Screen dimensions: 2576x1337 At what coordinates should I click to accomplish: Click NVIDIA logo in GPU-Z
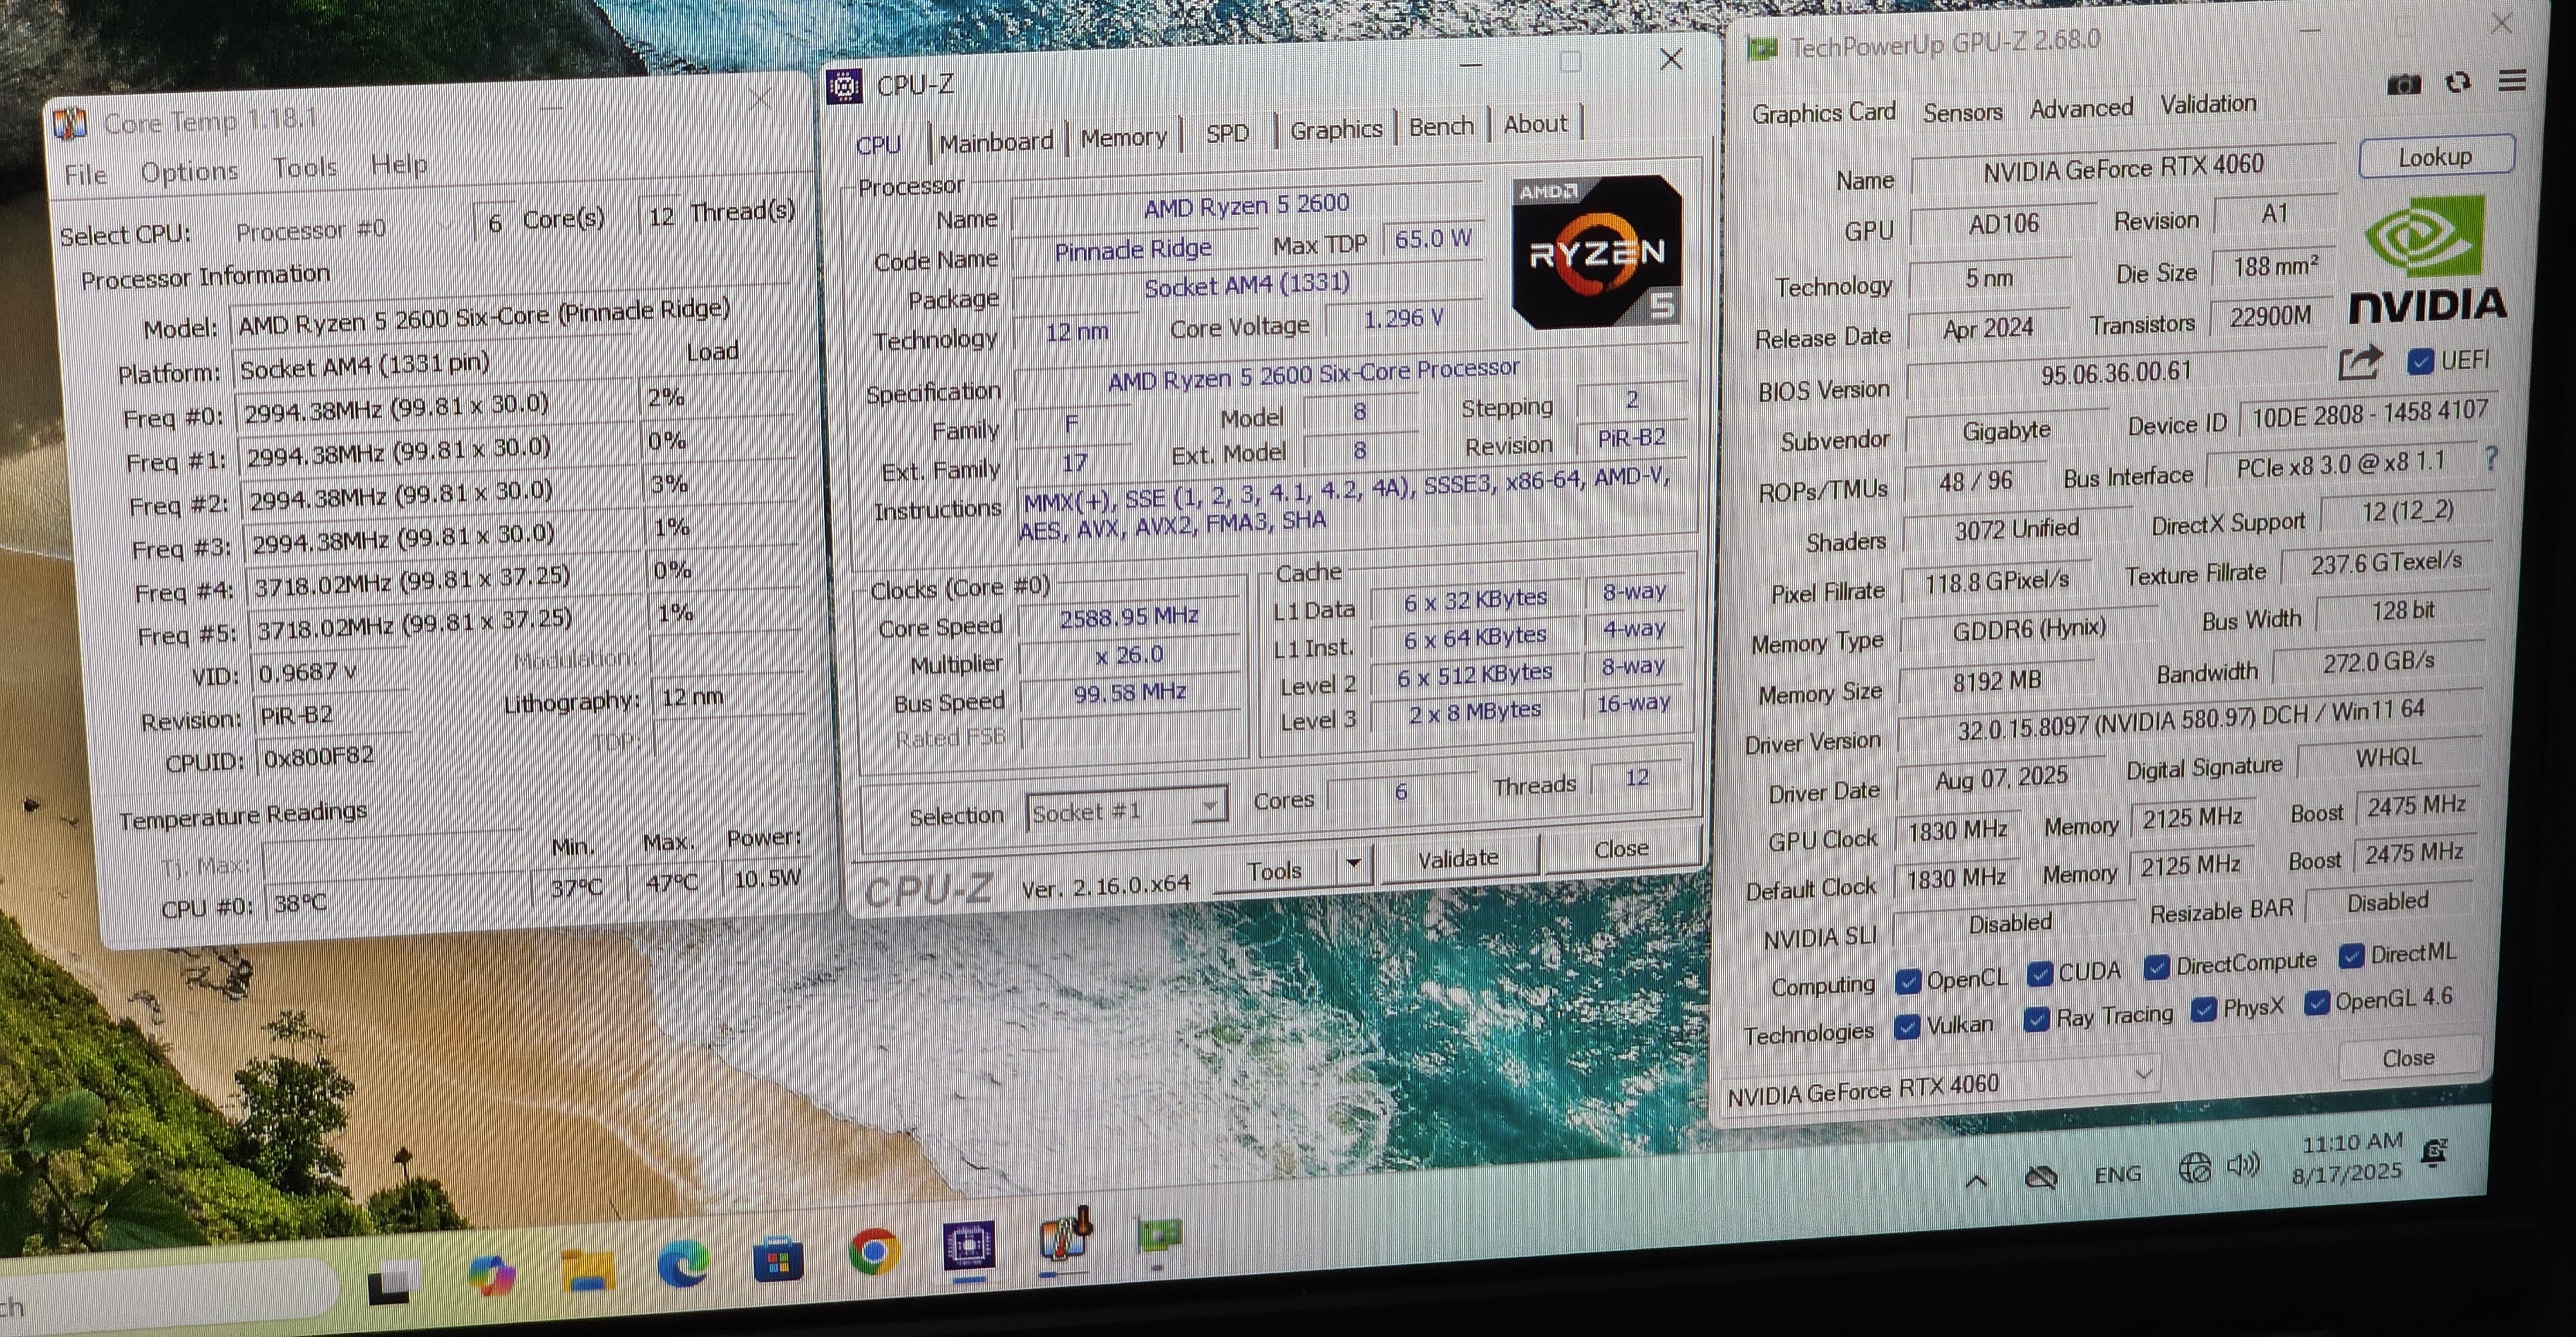(2427, 259)
